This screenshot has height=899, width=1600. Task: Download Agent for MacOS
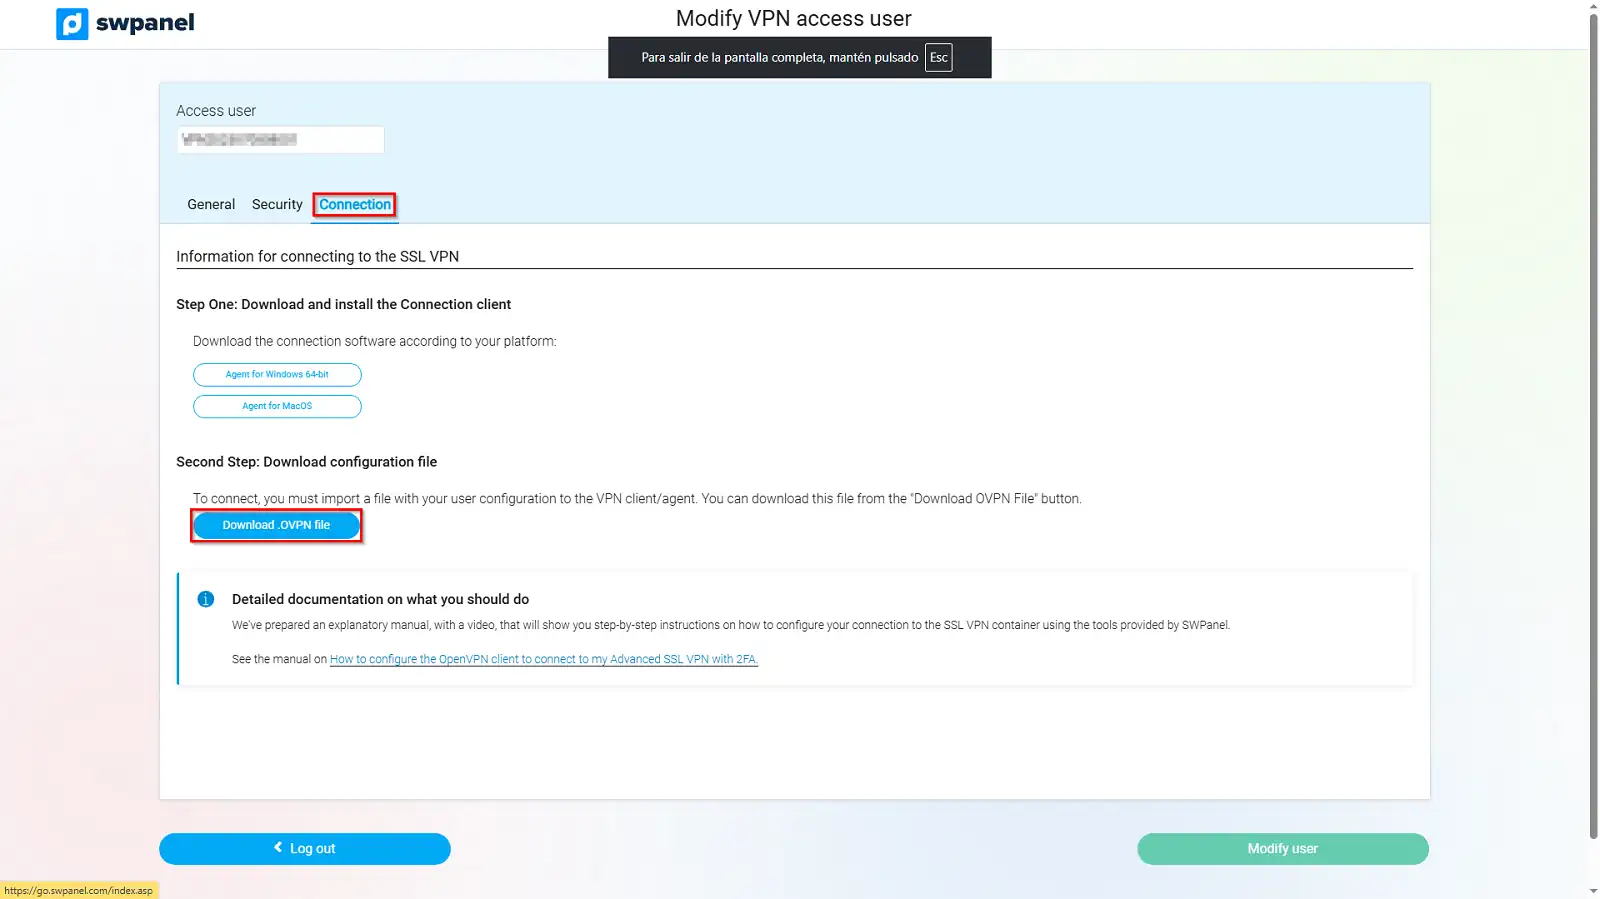[277, 406]
